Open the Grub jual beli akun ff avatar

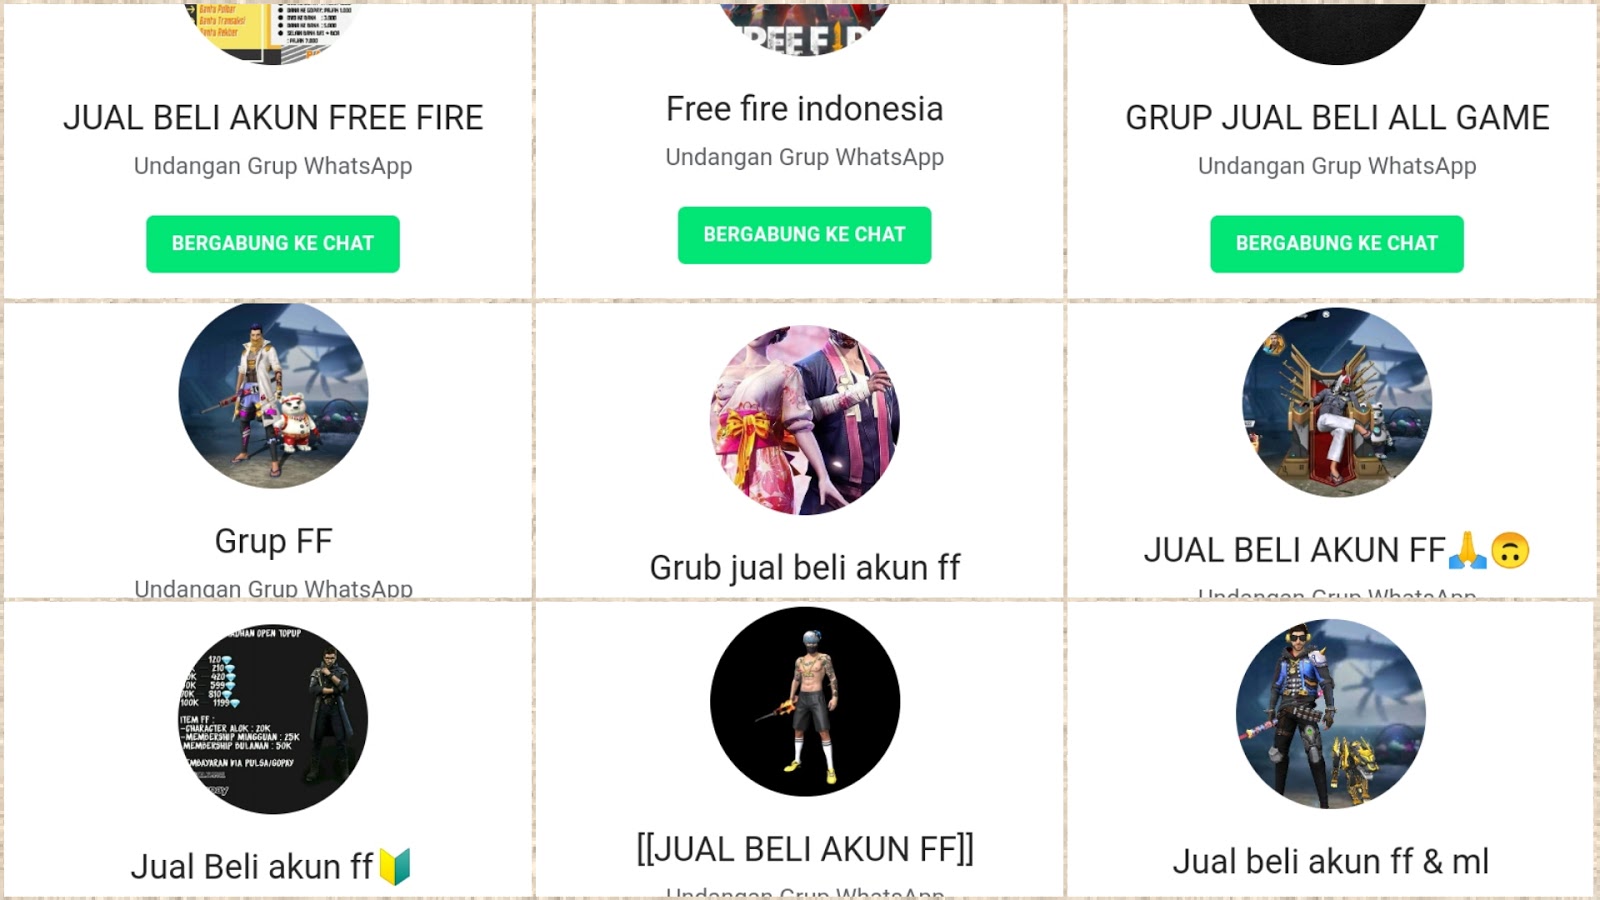[805, 420]
